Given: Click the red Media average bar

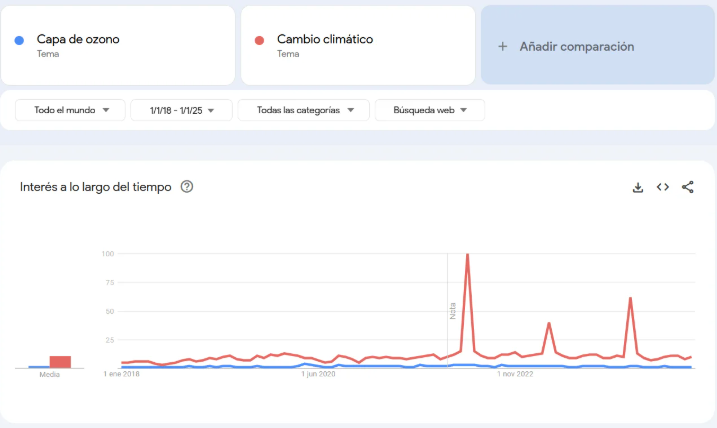Looking at the screenshot, I should 60,361.
